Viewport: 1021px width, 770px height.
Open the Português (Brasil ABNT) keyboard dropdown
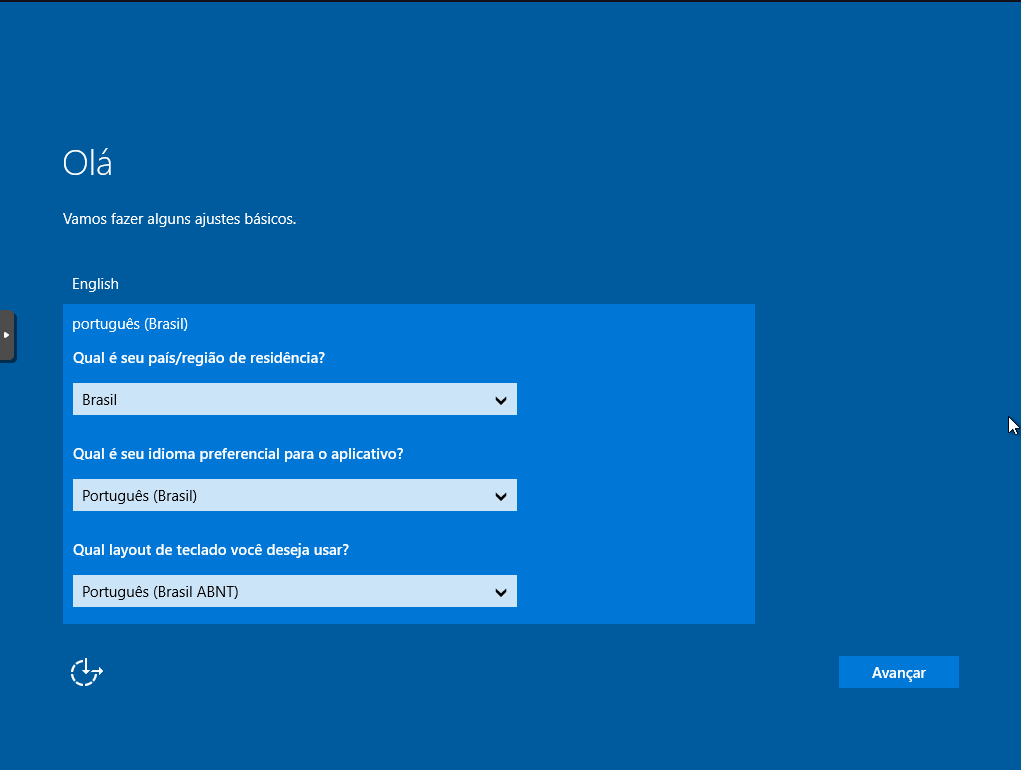coord(295,591)
